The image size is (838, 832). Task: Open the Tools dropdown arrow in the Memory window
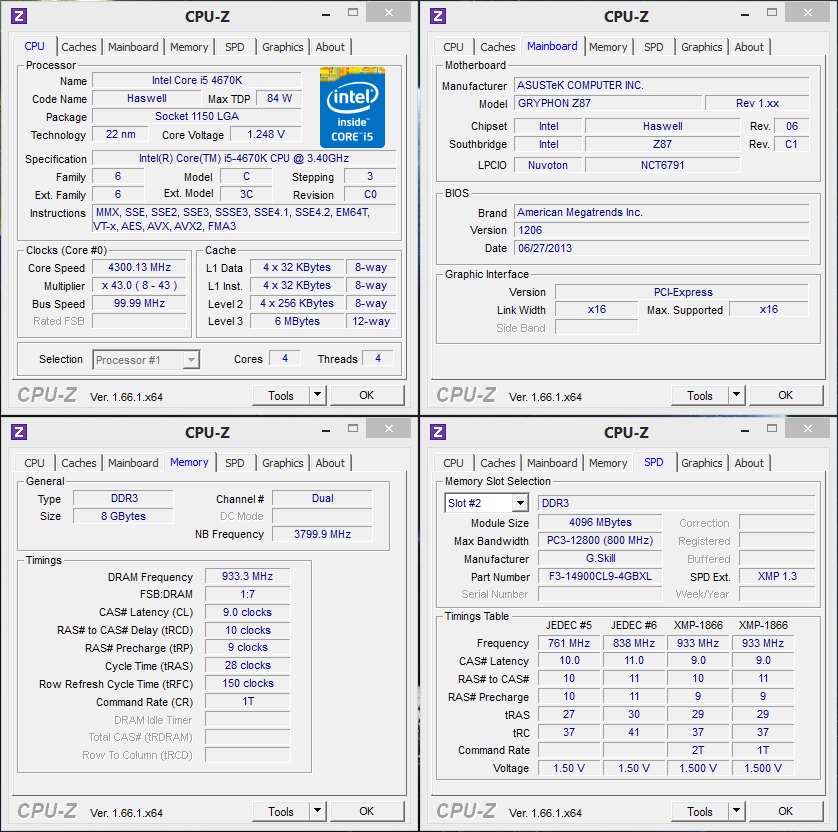tap(317, 811)
